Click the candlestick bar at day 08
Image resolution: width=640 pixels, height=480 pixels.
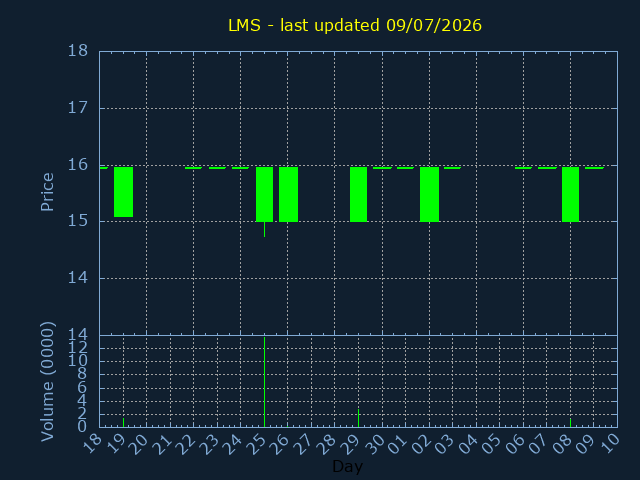tap(571, 194)
